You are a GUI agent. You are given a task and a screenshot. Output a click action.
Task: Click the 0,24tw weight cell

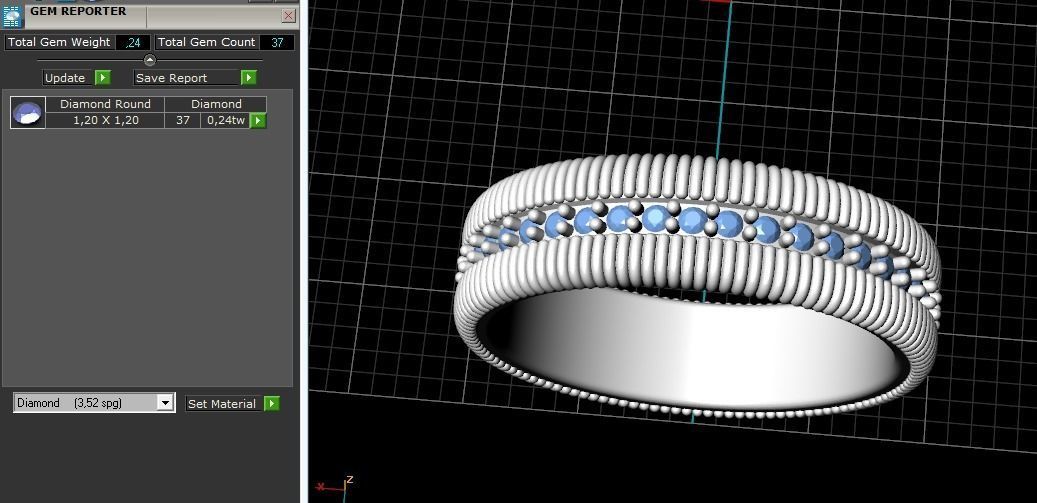[226, 120]
